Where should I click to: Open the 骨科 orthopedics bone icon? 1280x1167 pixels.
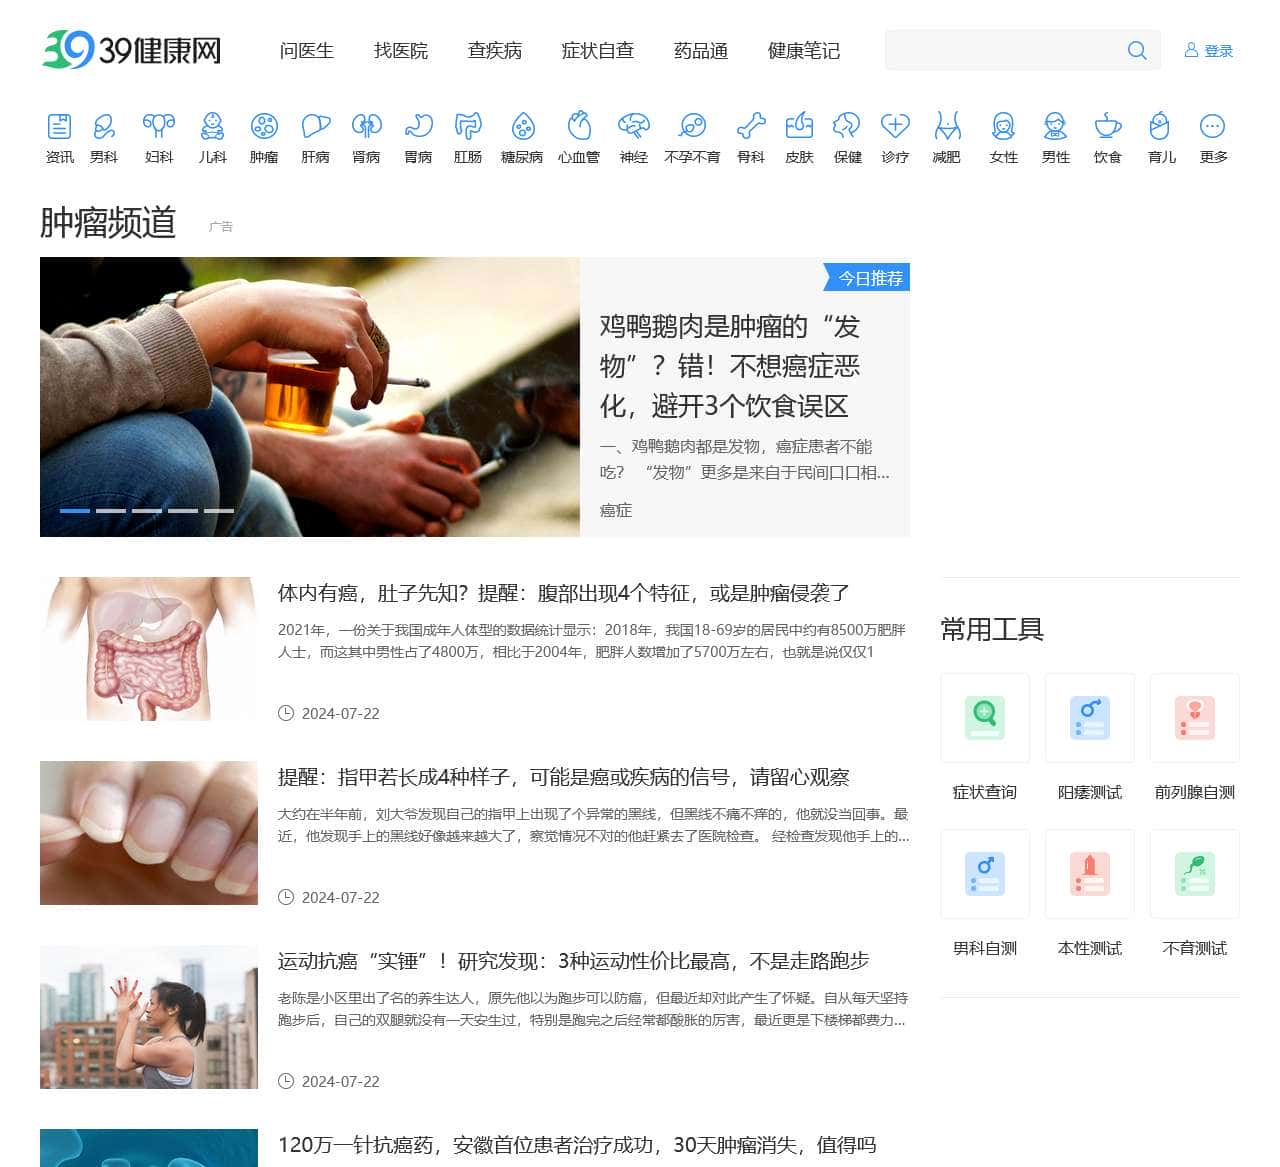tap(751, 126)
